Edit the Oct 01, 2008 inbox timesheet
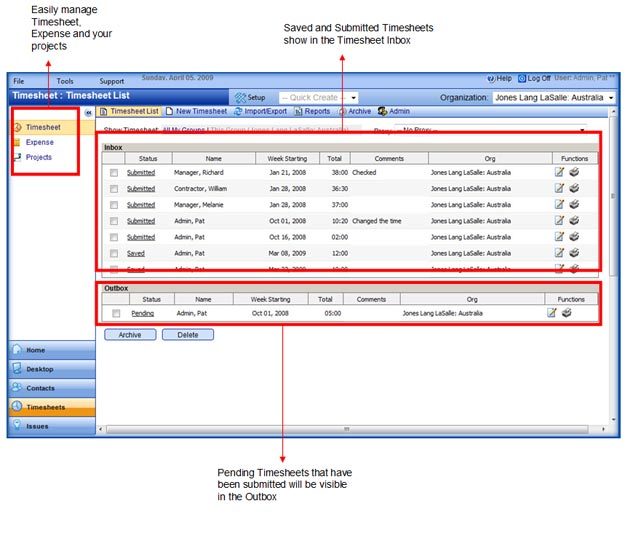Screen dimensions: 625x541 pyautogui.click(x=559, y=220)
